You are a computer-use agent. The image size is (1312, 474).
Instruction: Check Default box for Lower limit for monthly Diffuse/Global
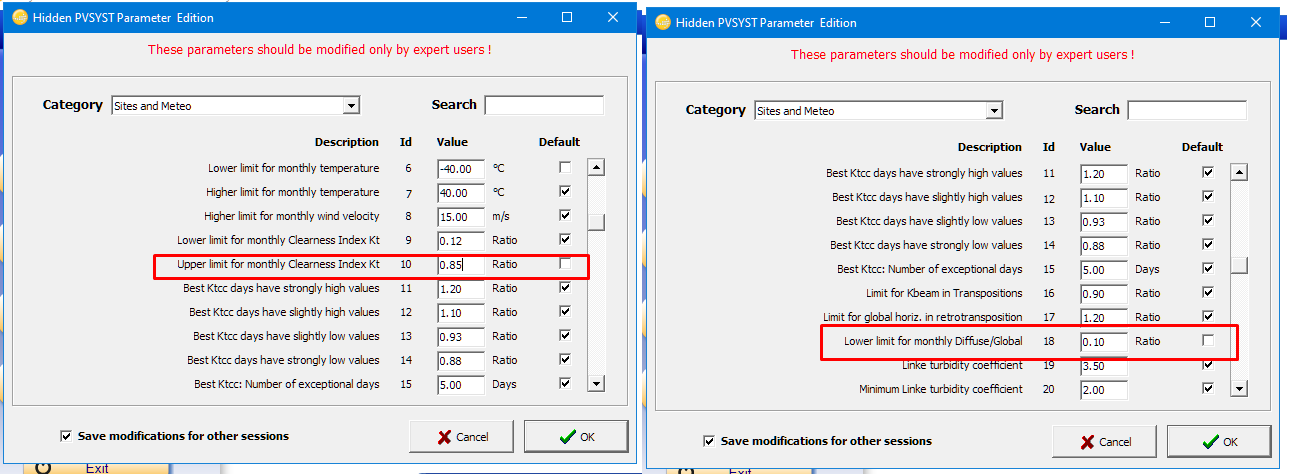[1208, 341]
